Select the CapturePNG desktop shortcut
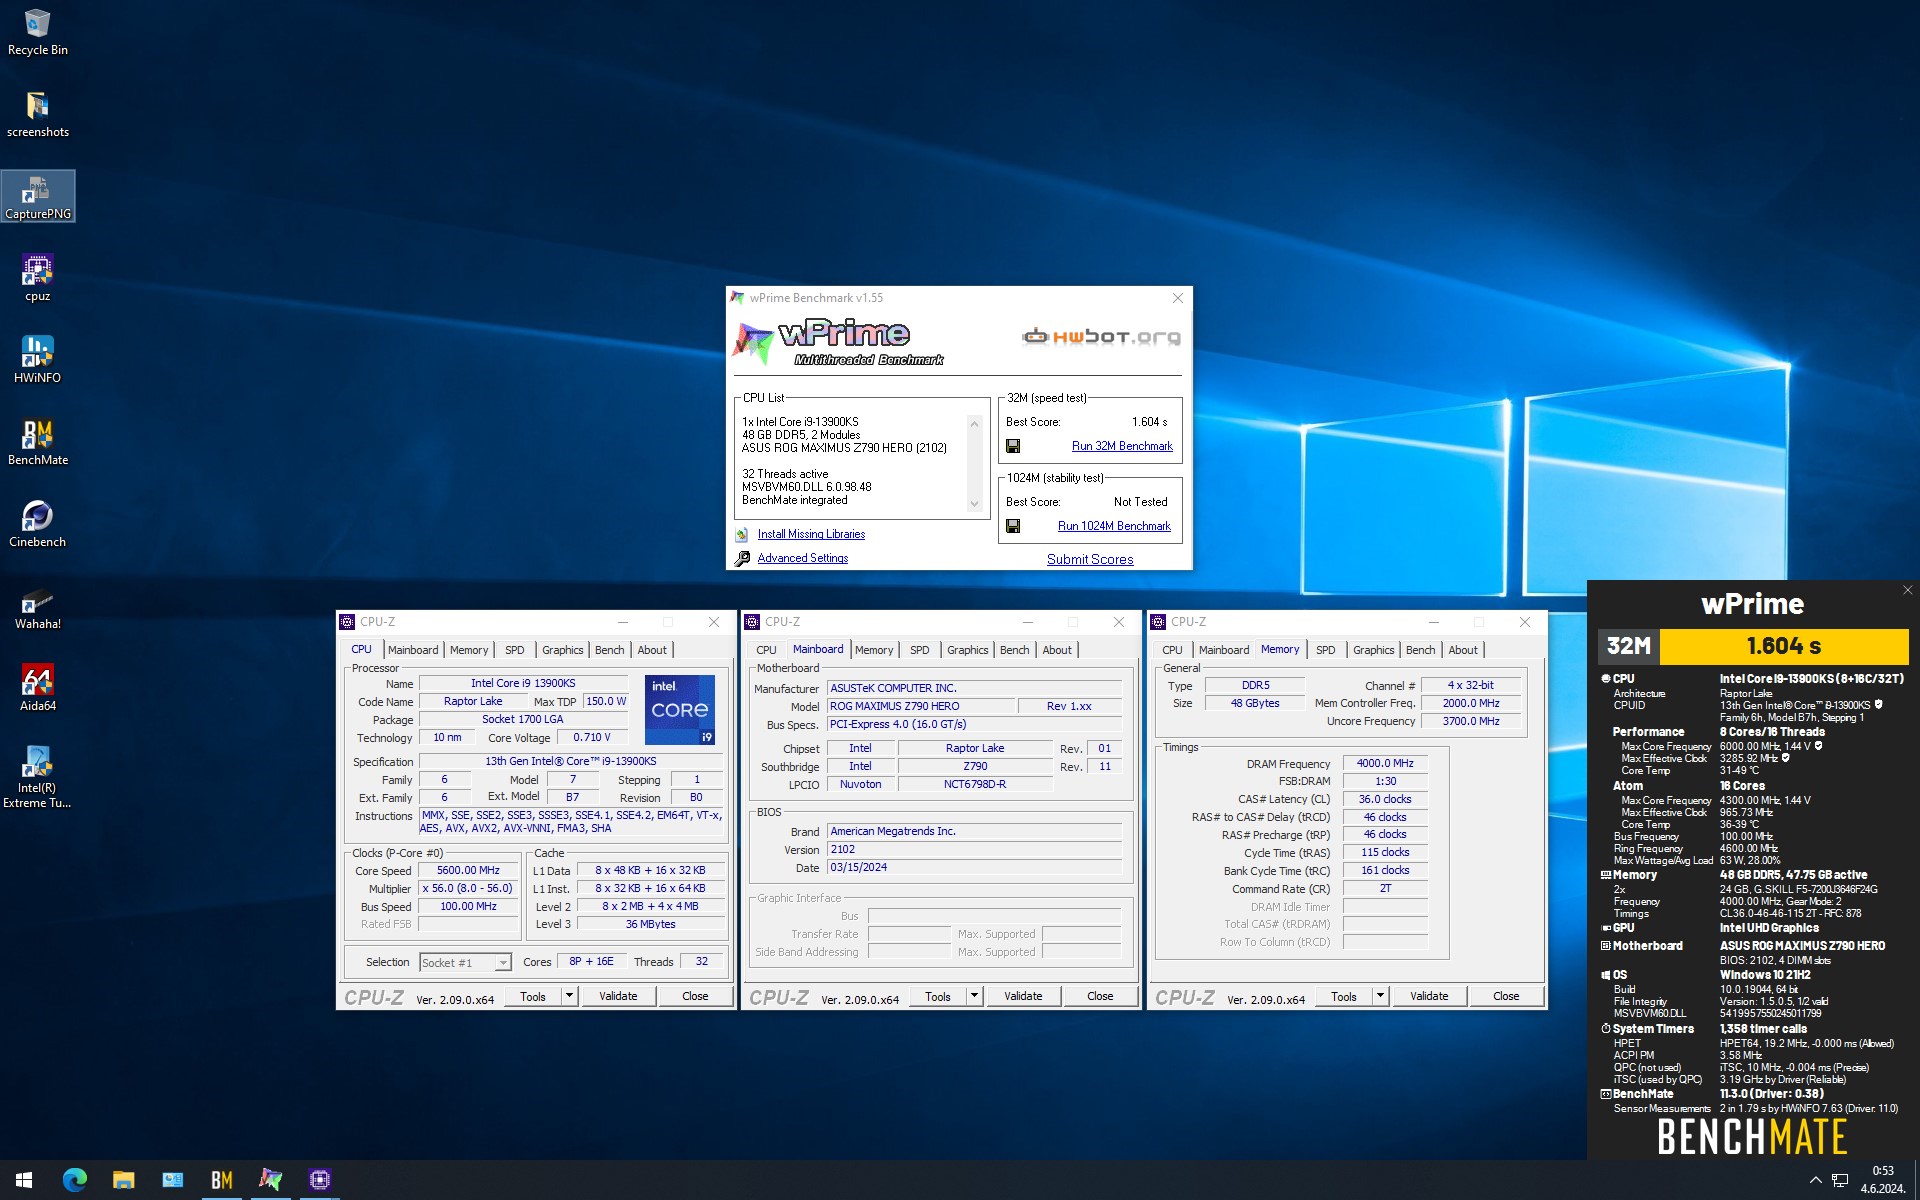The height and width of the screenshot is (1200, 1920). coord(37,196)
